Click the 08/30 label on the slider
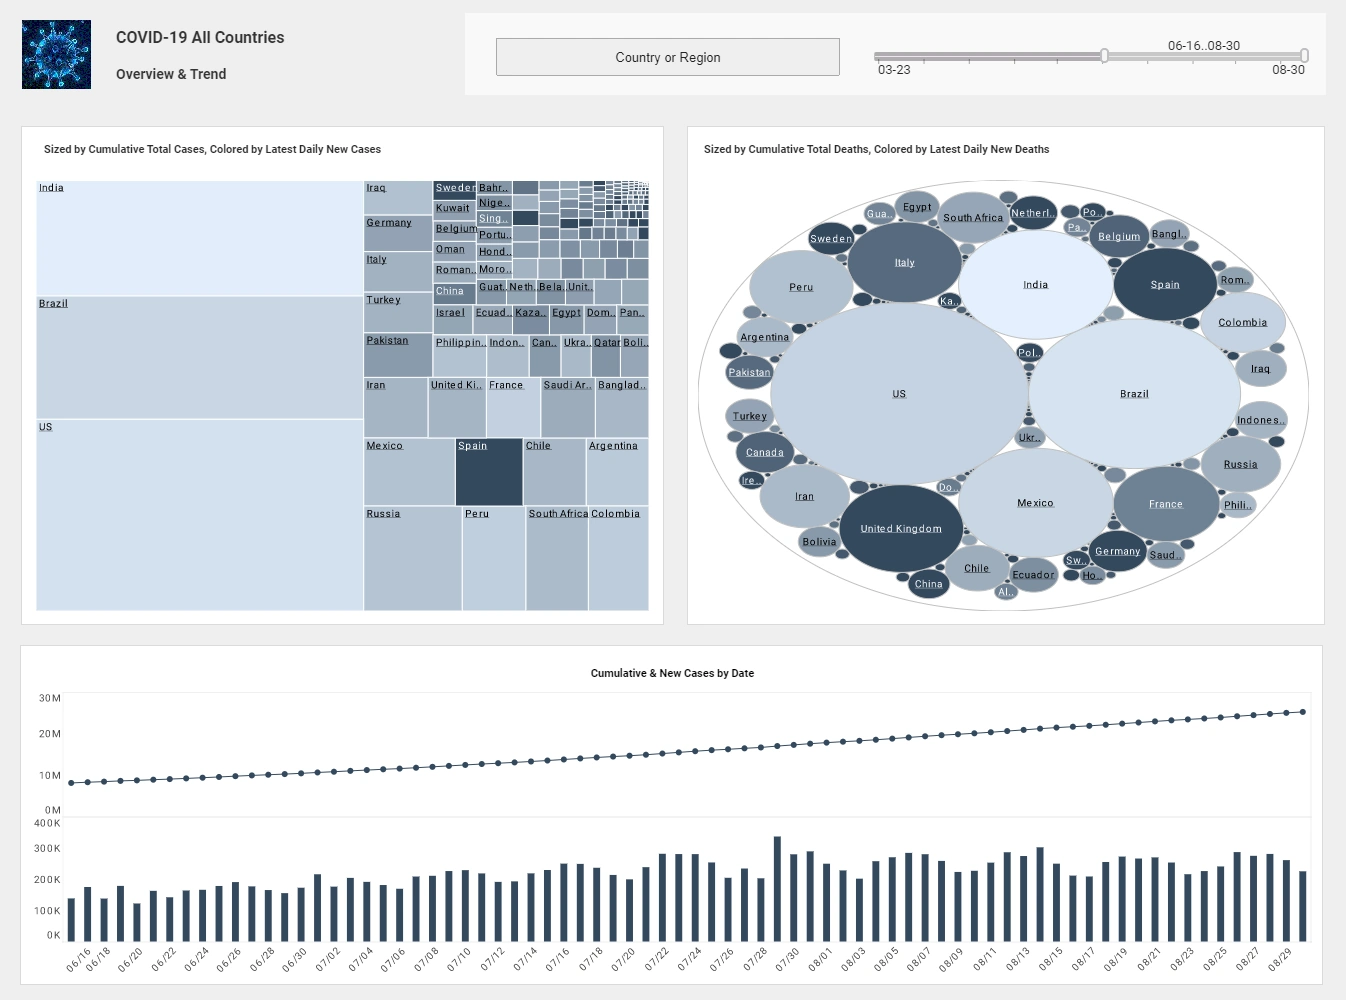Screen dimensions: 1346x1000 pos(1289,70)
